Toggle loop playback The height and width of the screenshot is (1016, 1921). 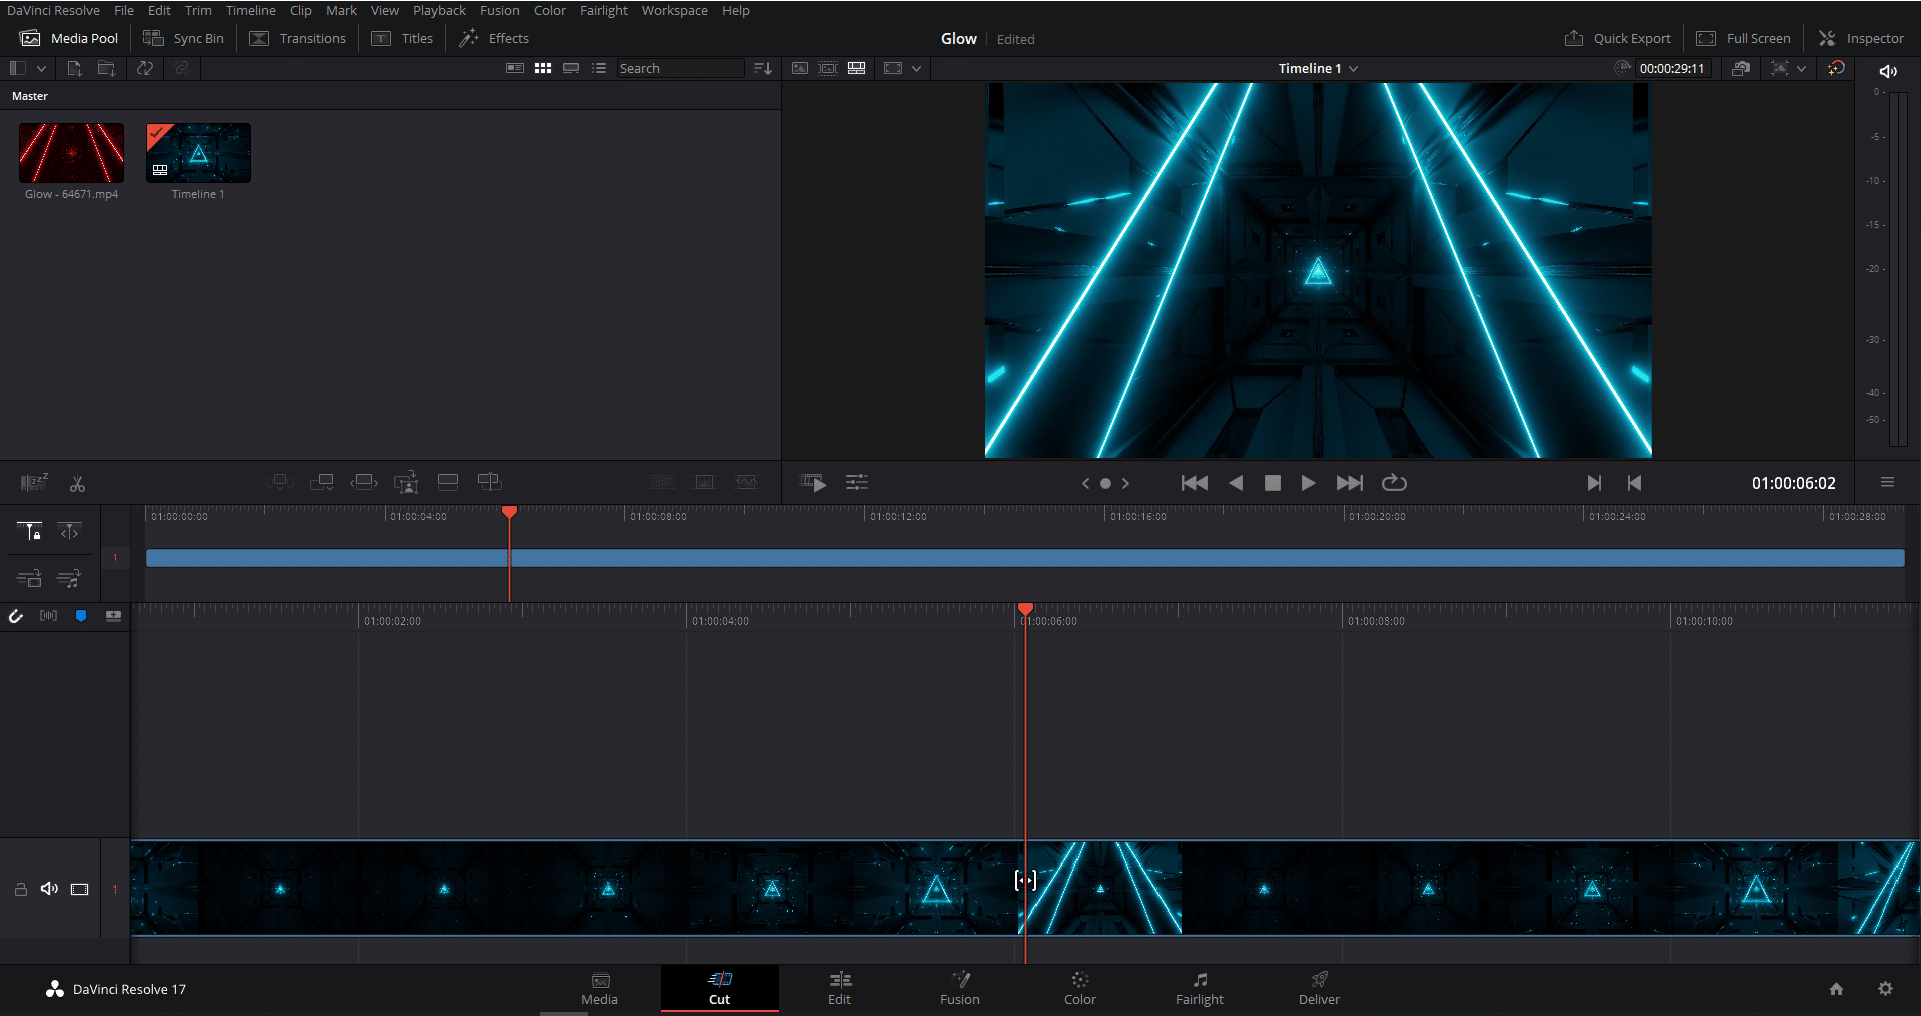[x=1394, y=483]
